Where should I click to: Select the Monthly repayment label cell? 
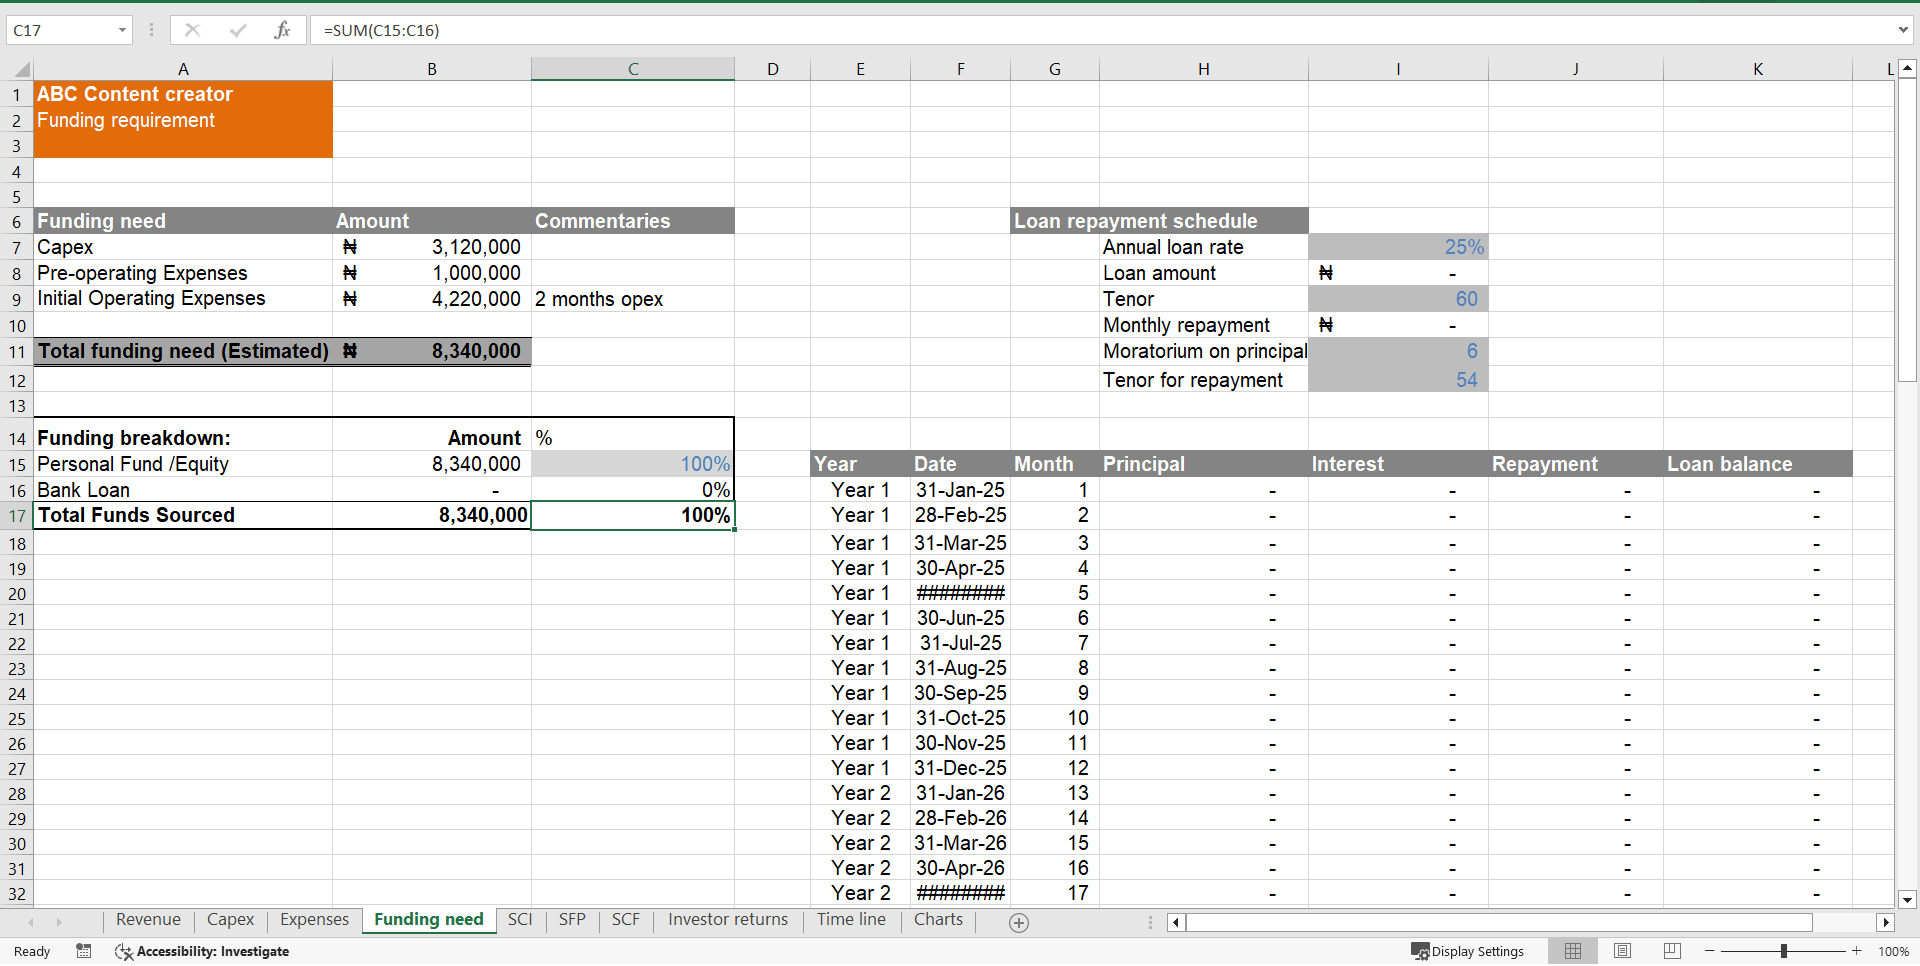point(1204,325)
